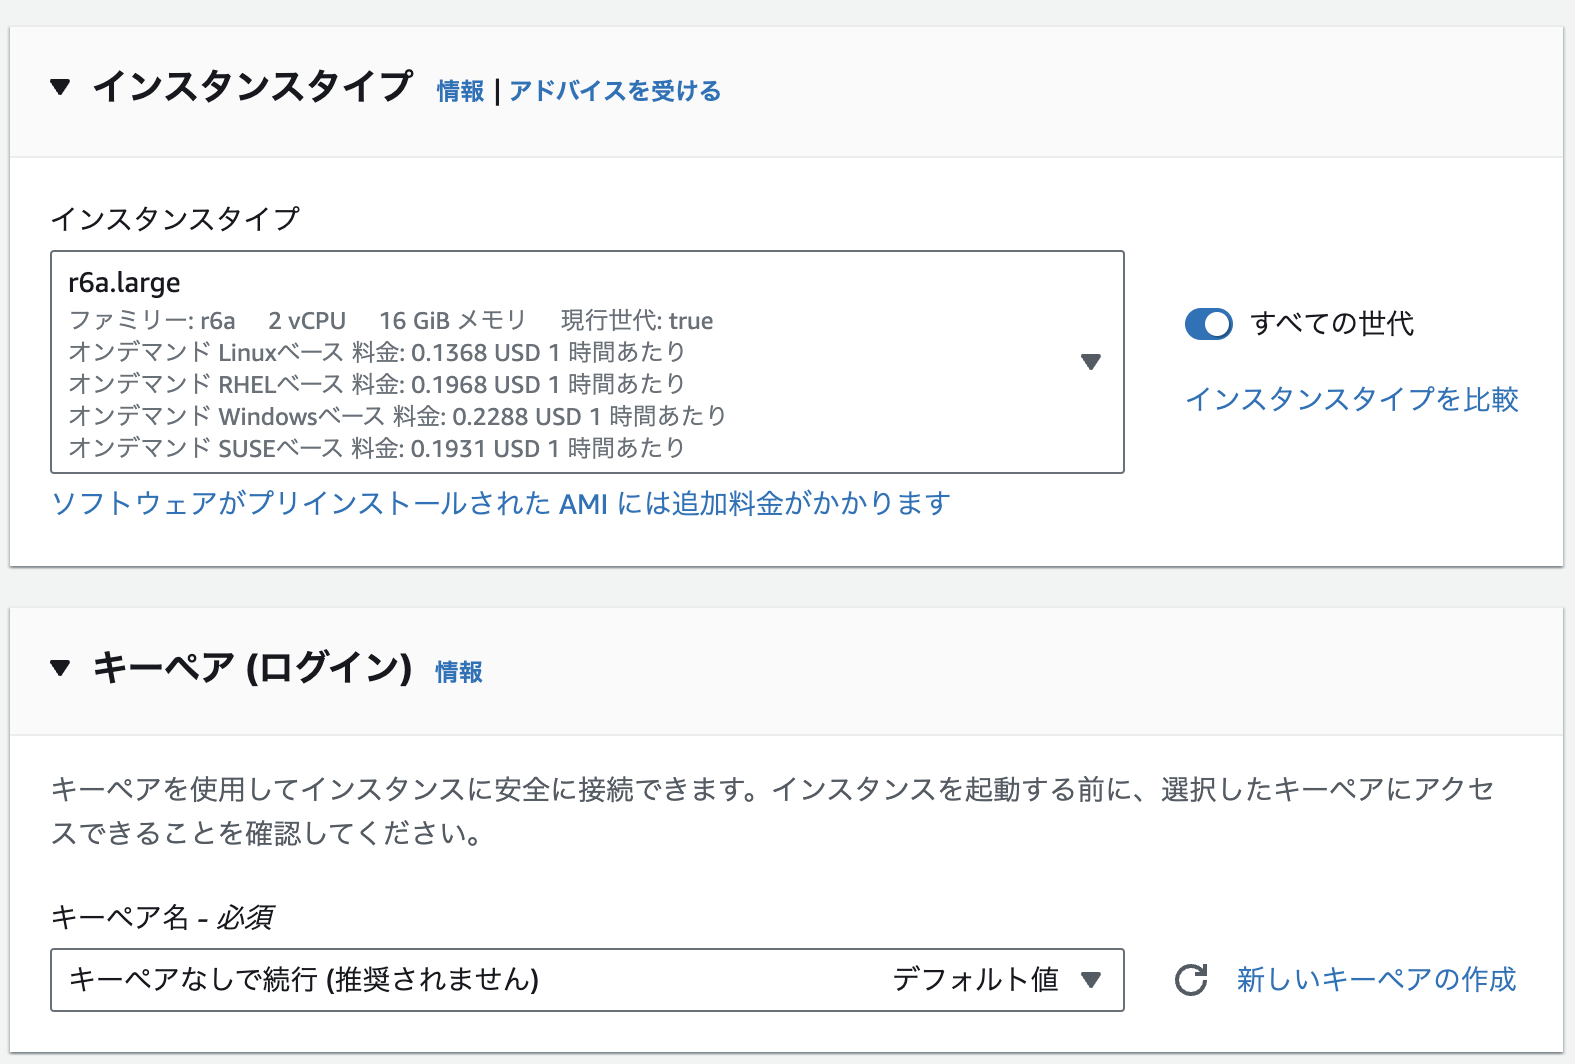The height and width of the screenshot is (1064, 1575).
Task: Open the r6a.large instance type selector
Action: [586, 362]
